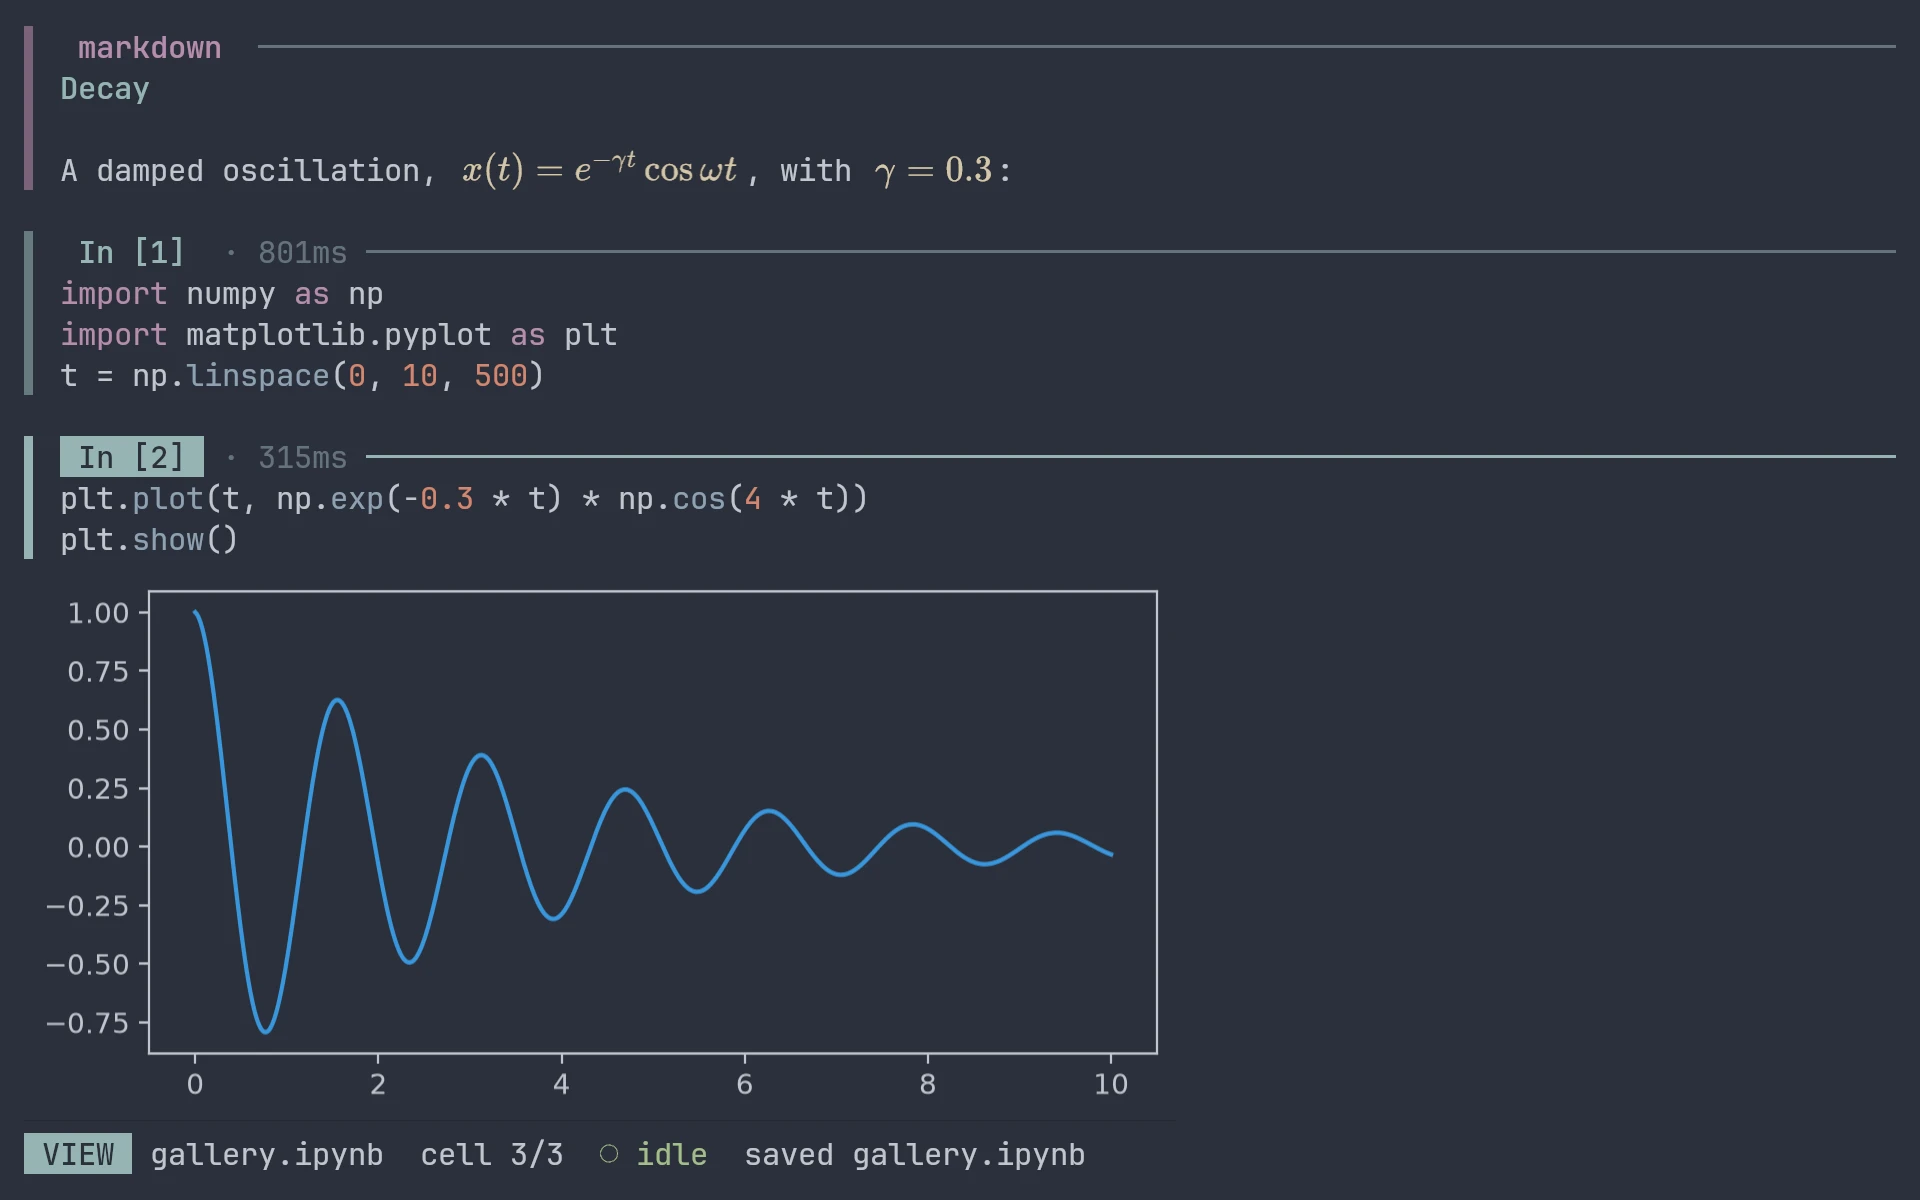Screen dimensions: 1920x1200
Task: Click the 0.00 y-axis tick label
Action: point(98,848)
